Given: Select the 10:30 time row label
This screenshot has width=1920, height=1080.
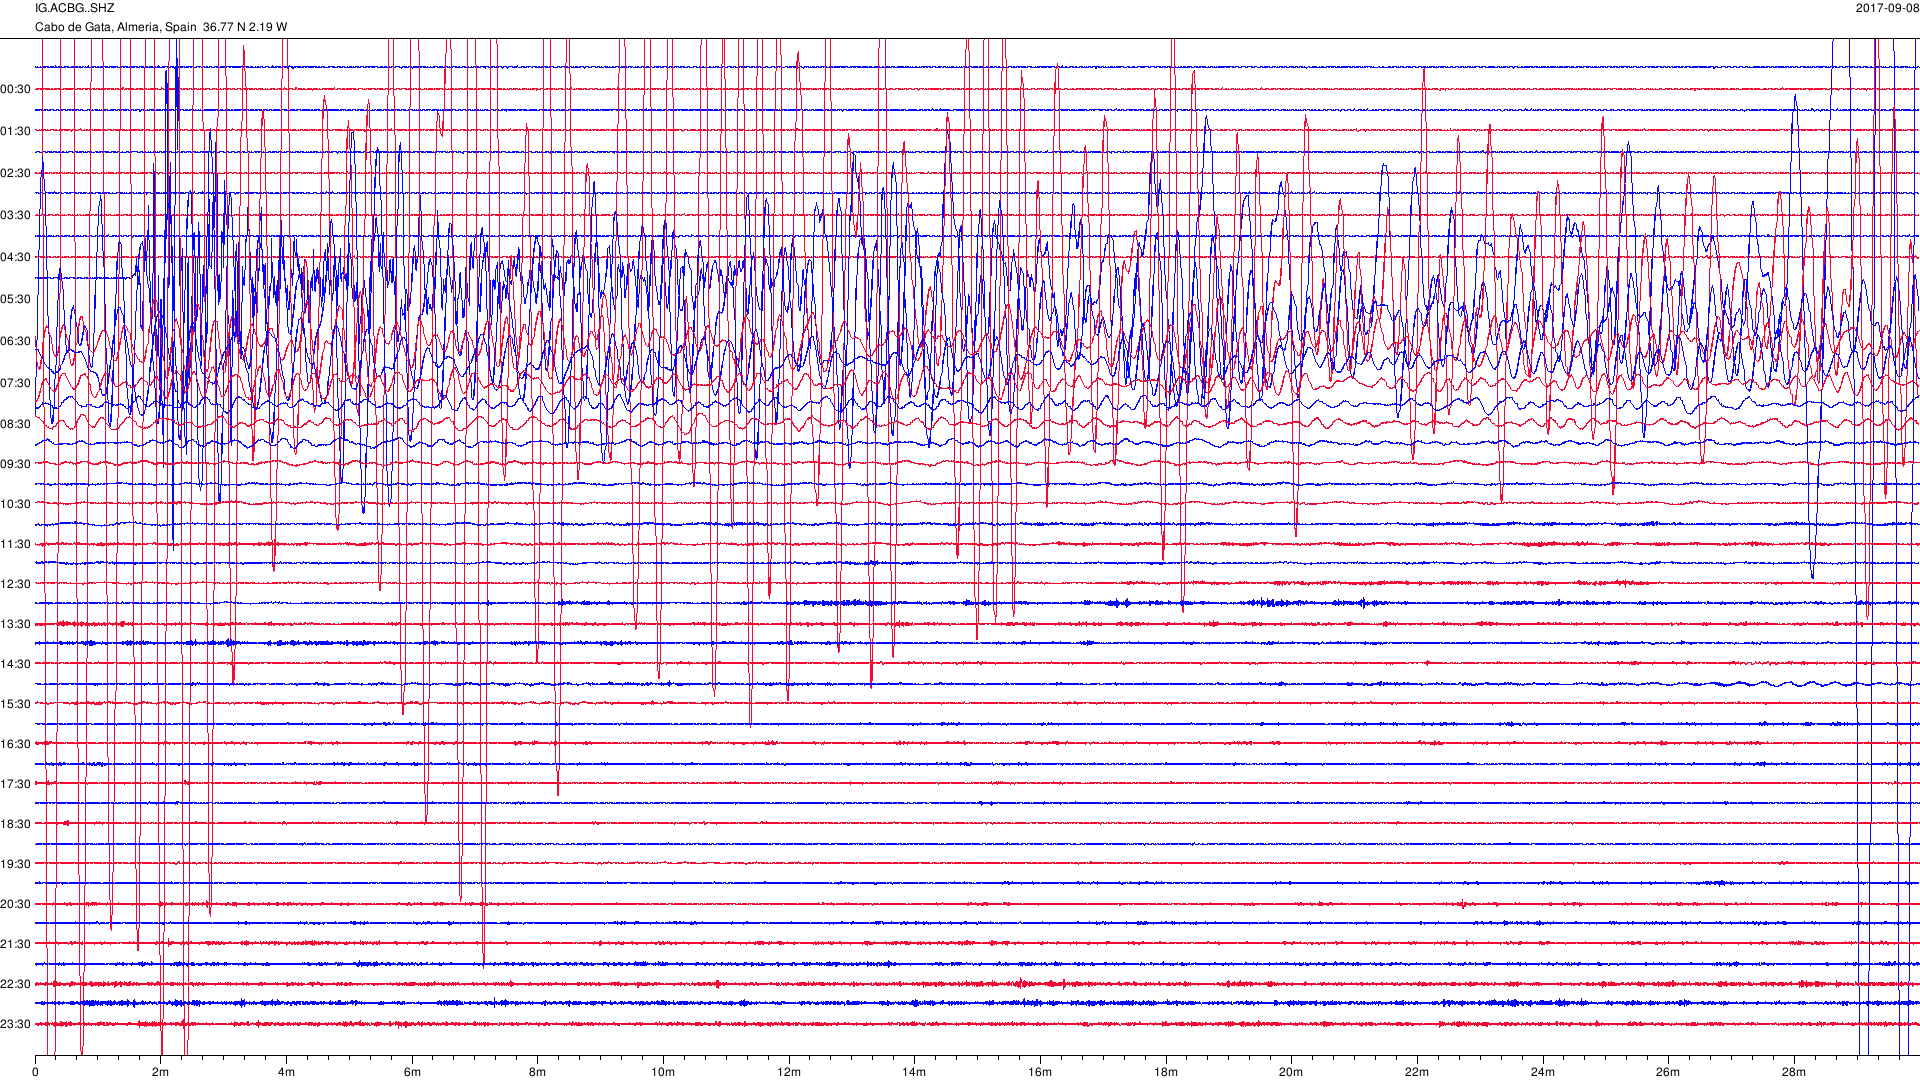Looking at the screenshot, I should [16, 504].
